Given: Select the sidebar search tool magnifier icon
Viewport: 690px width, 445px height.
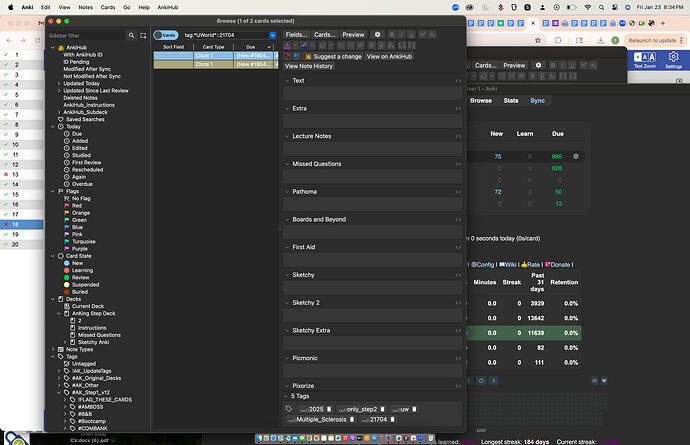Looking at the screenshot, I should 131,35.
